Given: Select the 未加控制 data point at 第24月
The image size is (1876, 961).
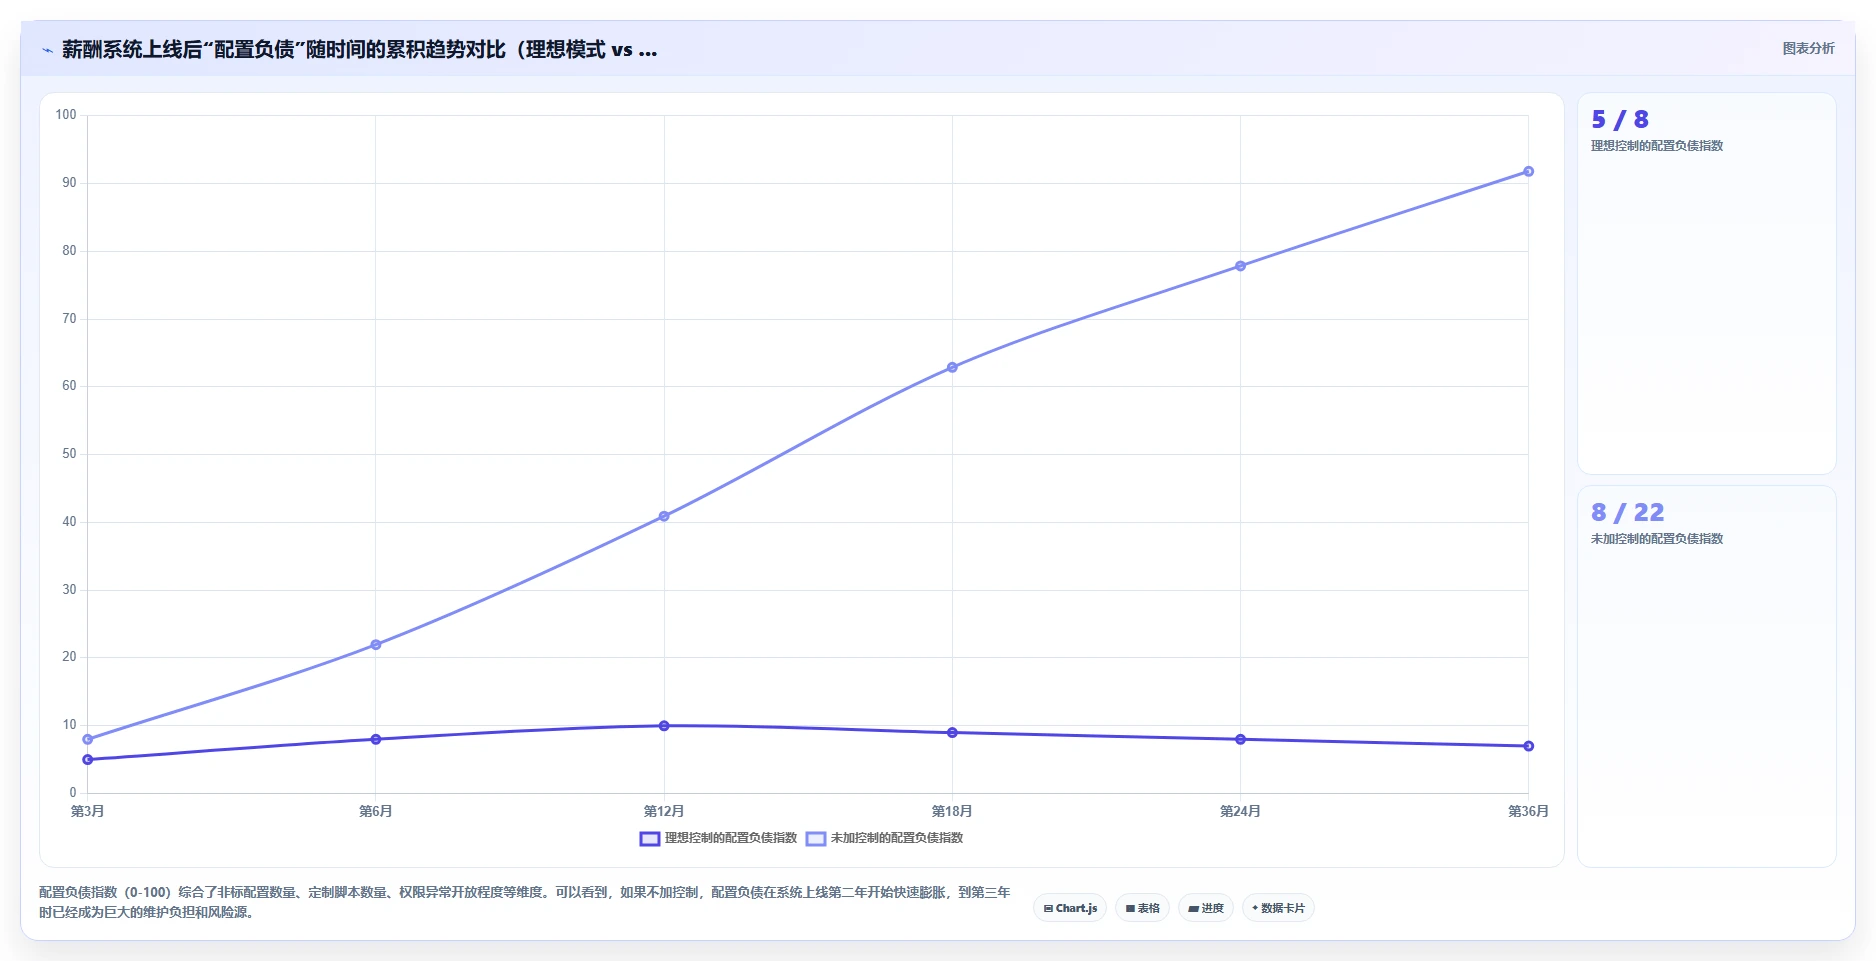Looking at the screenshot, I should tap(1240, 266).
